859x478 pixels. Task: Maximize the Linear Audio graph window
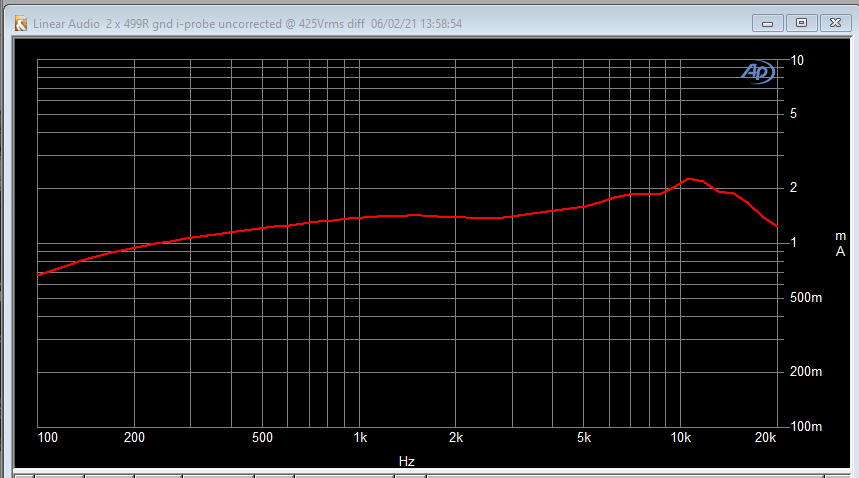(x=801, y=23)
